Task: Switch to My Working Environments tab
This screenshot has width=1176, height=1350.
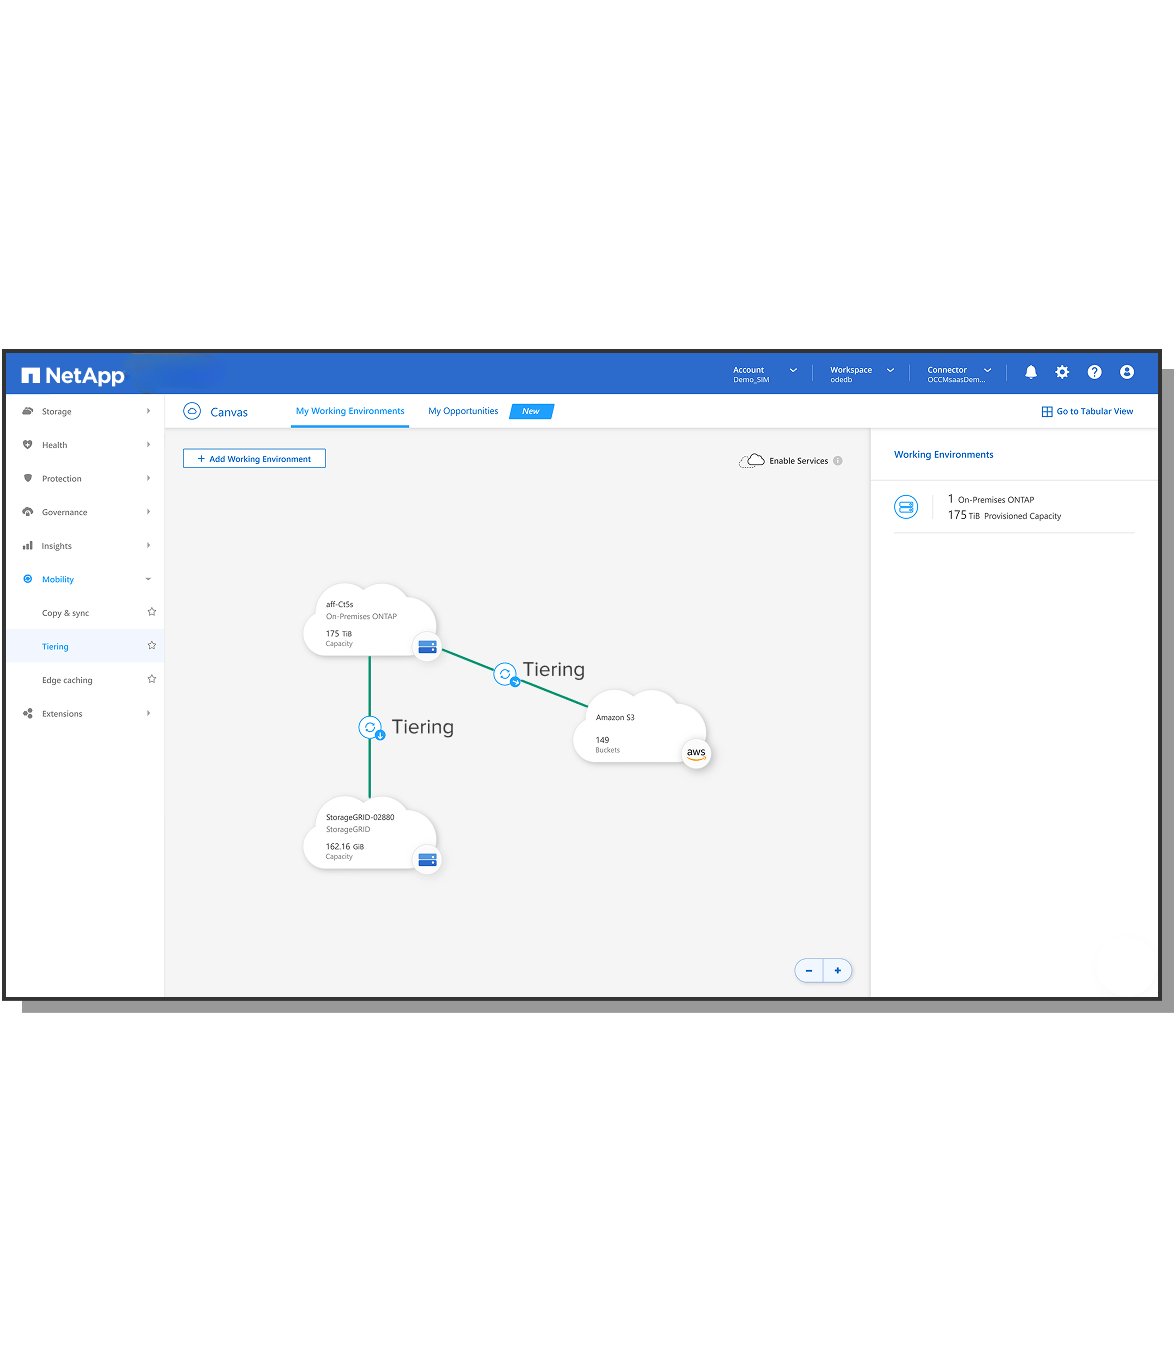Action: 350,411
